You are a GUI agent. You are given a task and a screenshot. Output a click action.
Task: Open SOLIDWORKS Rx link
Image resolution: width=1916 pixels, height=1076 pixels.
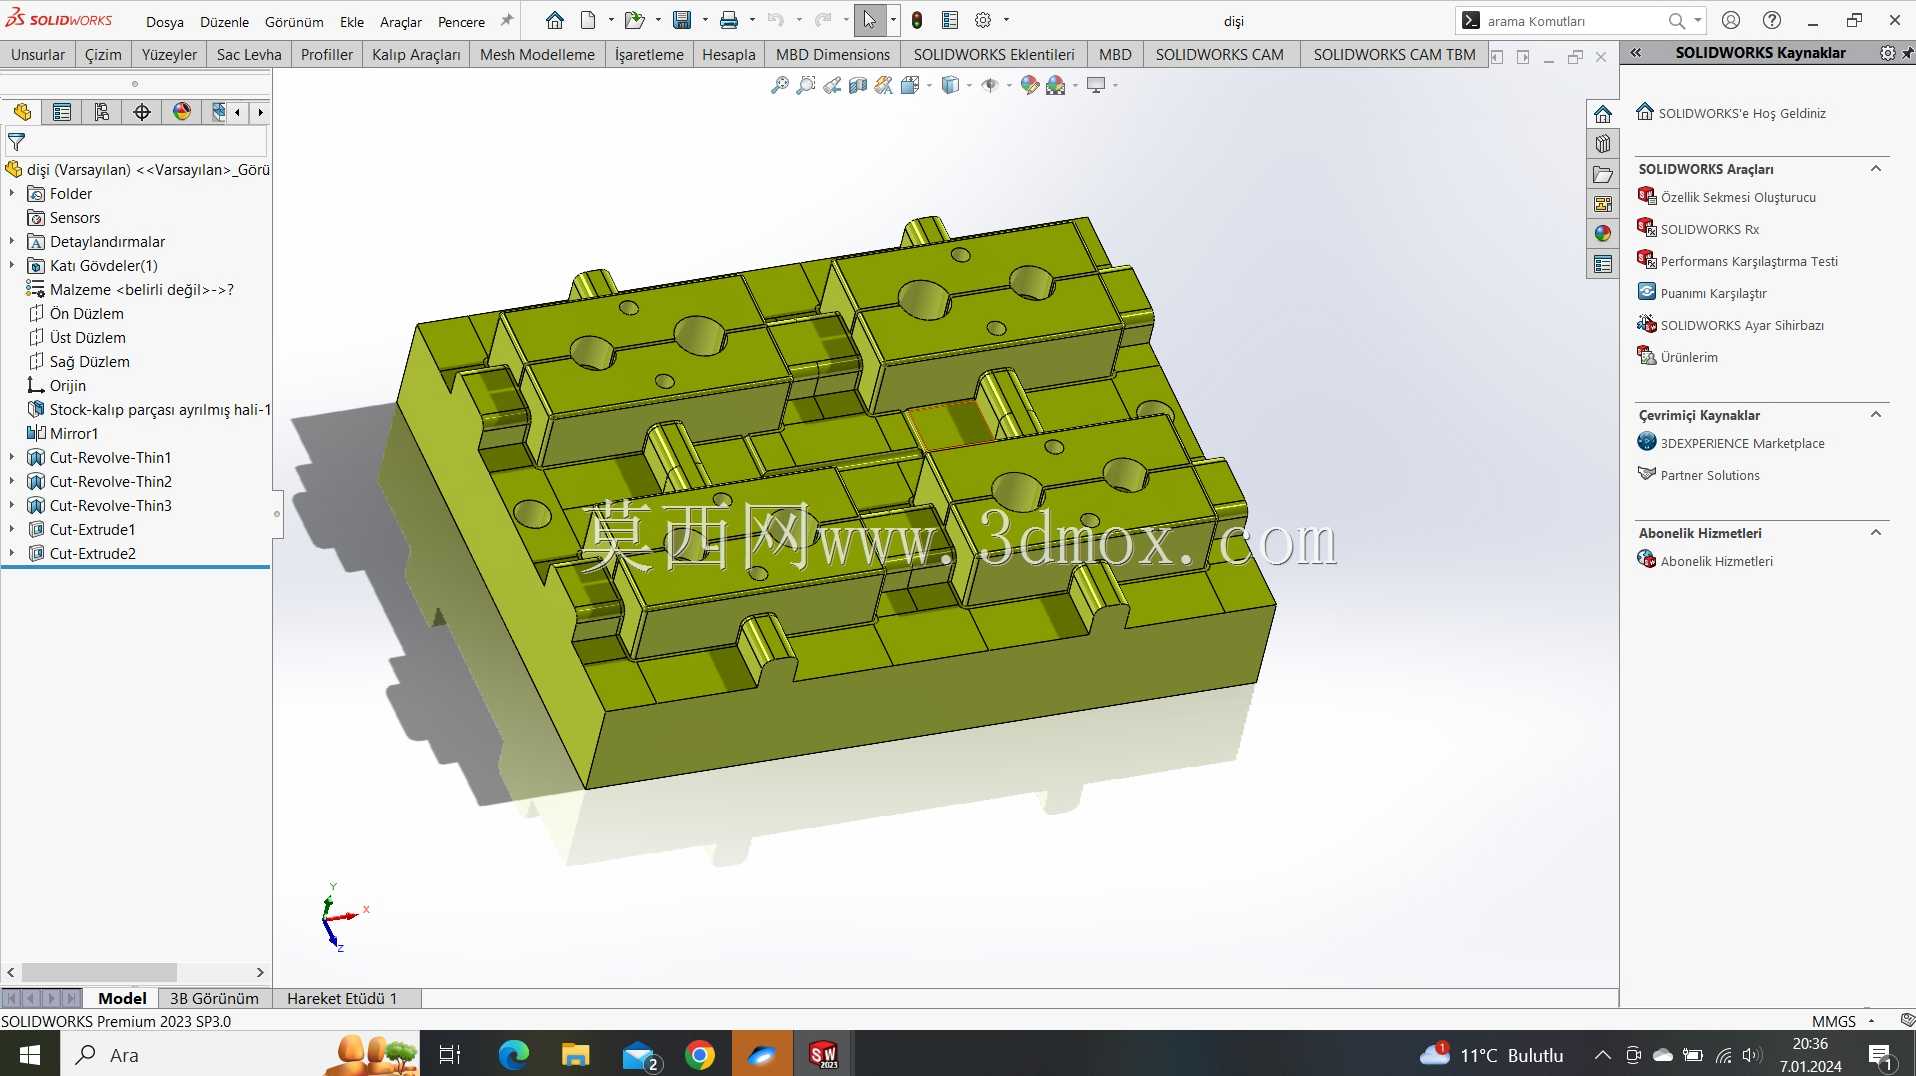point(1709,229)
